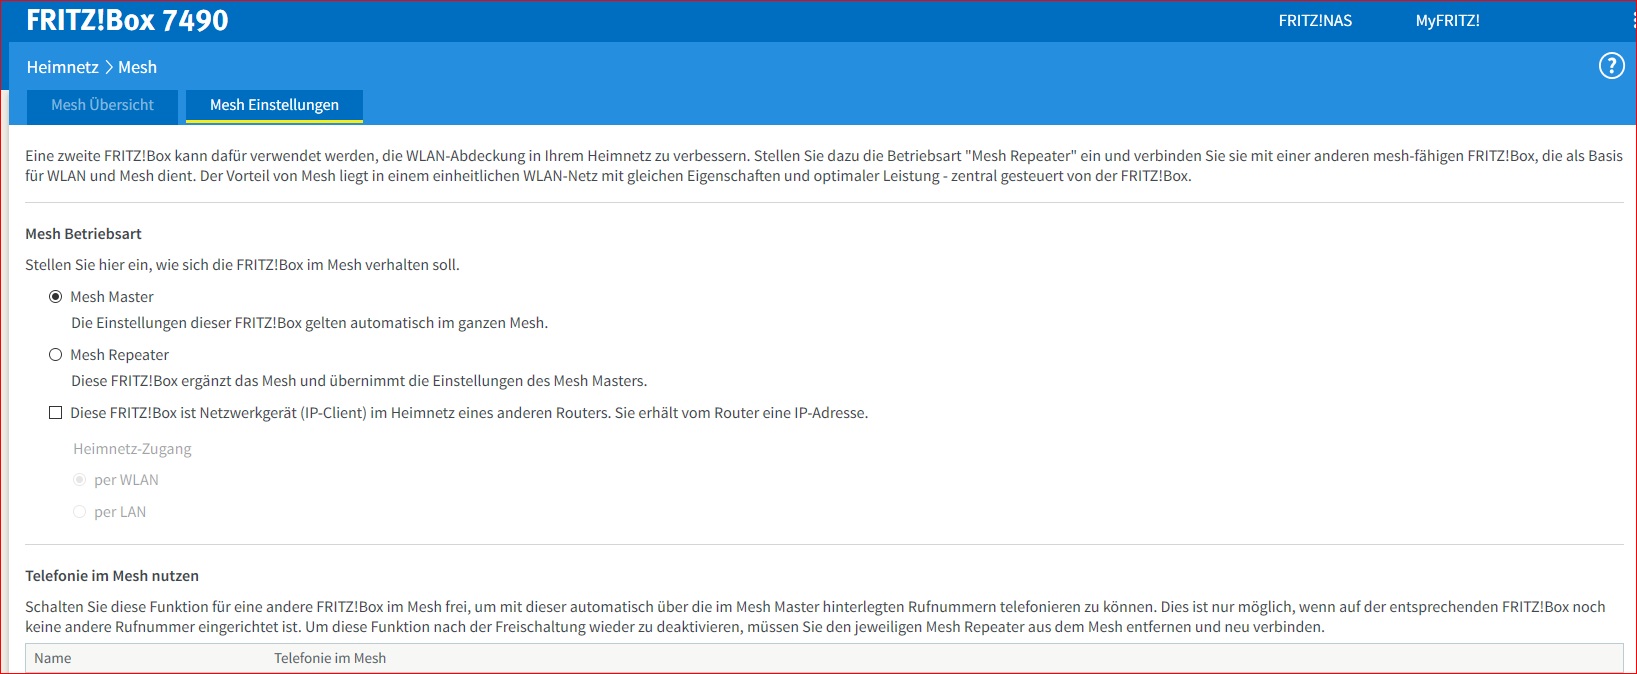
Task: Open the help question mark icon
Action: click(1611, 66)
